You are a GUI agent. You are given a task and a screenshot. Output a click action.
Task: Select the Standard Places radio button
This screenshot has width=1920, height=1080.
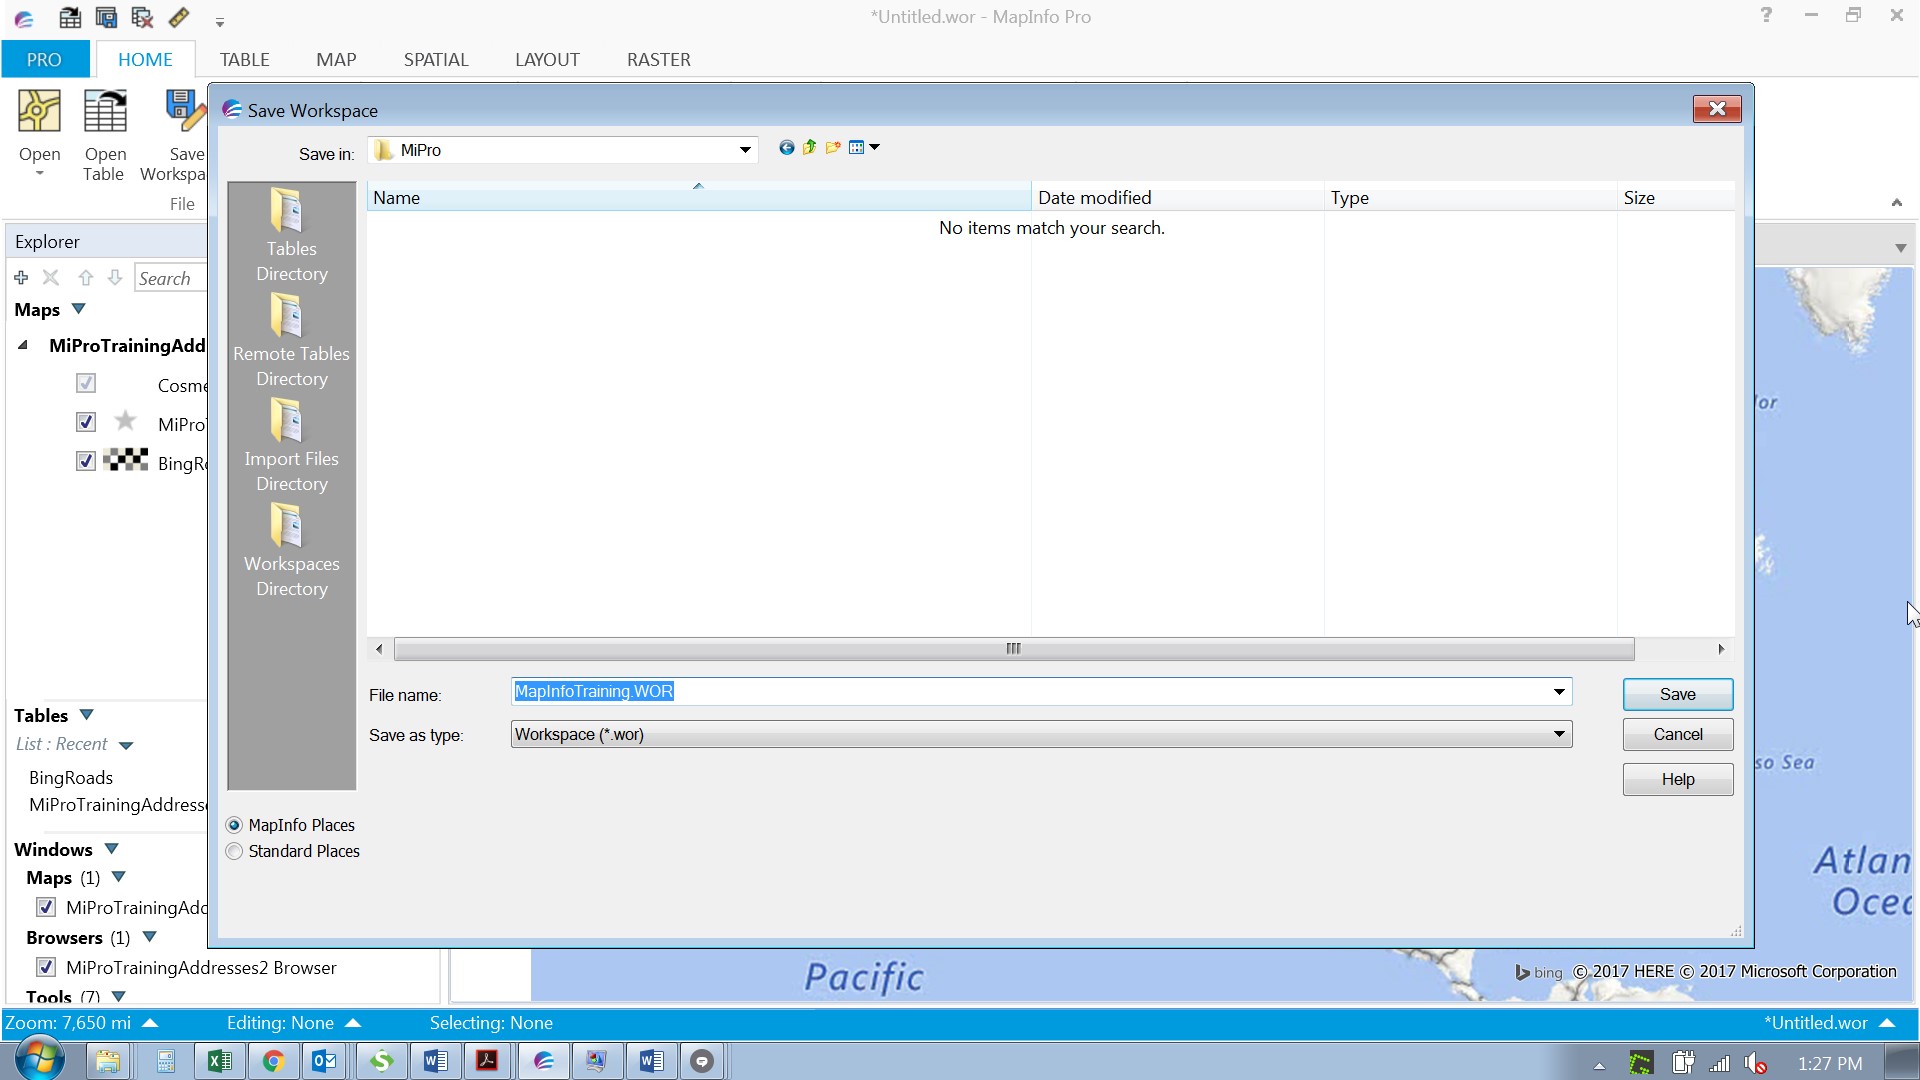point(234,851)
